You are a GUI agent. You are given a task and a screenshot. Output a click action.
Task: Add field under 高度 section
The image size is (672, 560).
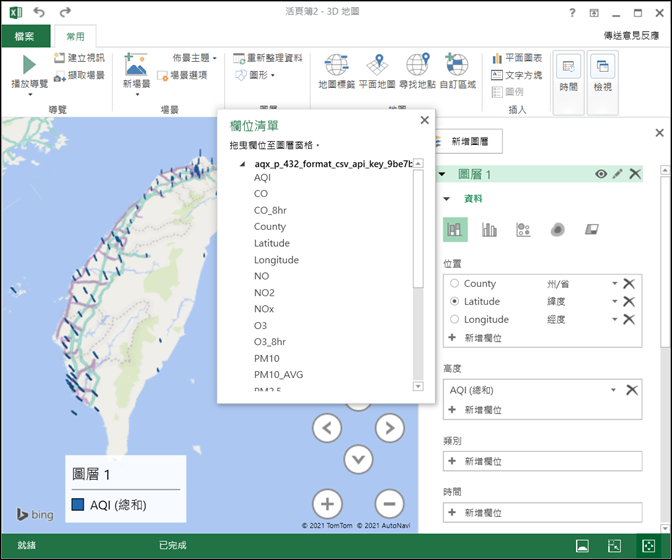pyautogui.click(x=475, y=410)
